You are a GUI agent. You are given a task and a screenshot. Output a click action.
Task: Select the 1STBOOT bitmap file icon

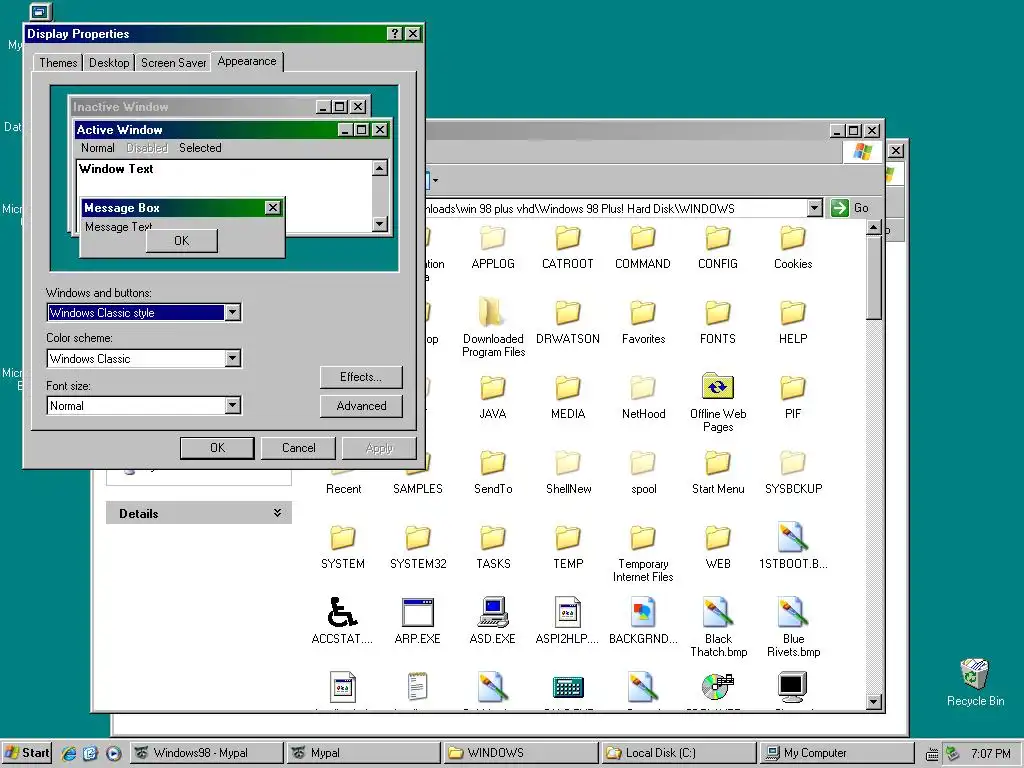point(793,537)
